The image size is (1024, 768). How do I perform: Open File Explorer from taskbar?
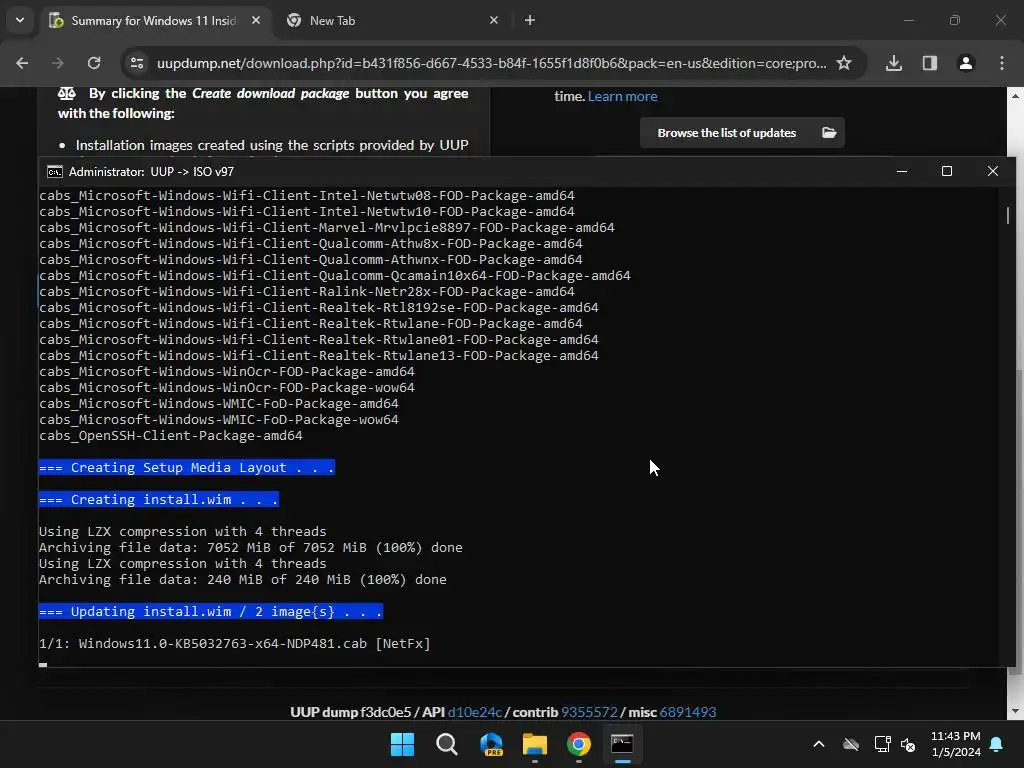(535, 744)
